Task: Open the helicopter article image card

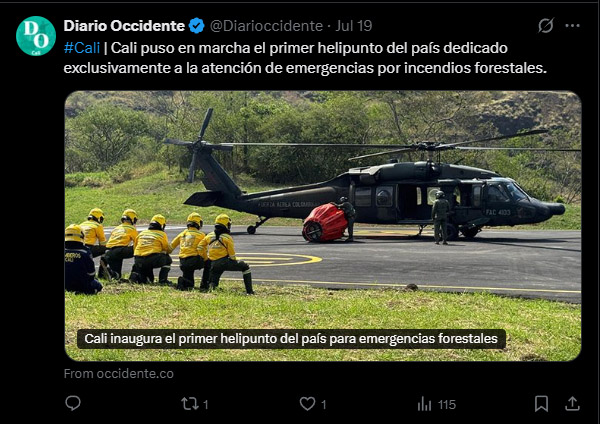Action: click(x=323, y=226)
